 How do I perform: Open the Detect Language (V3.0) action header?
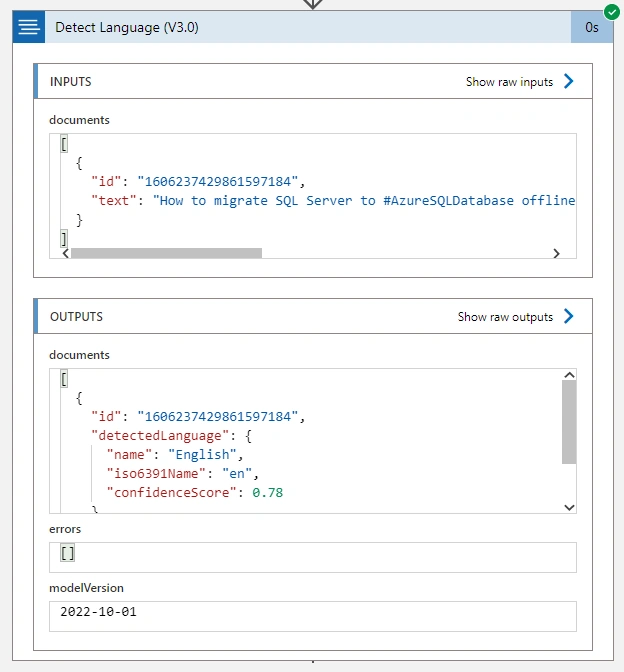[308, 27]
